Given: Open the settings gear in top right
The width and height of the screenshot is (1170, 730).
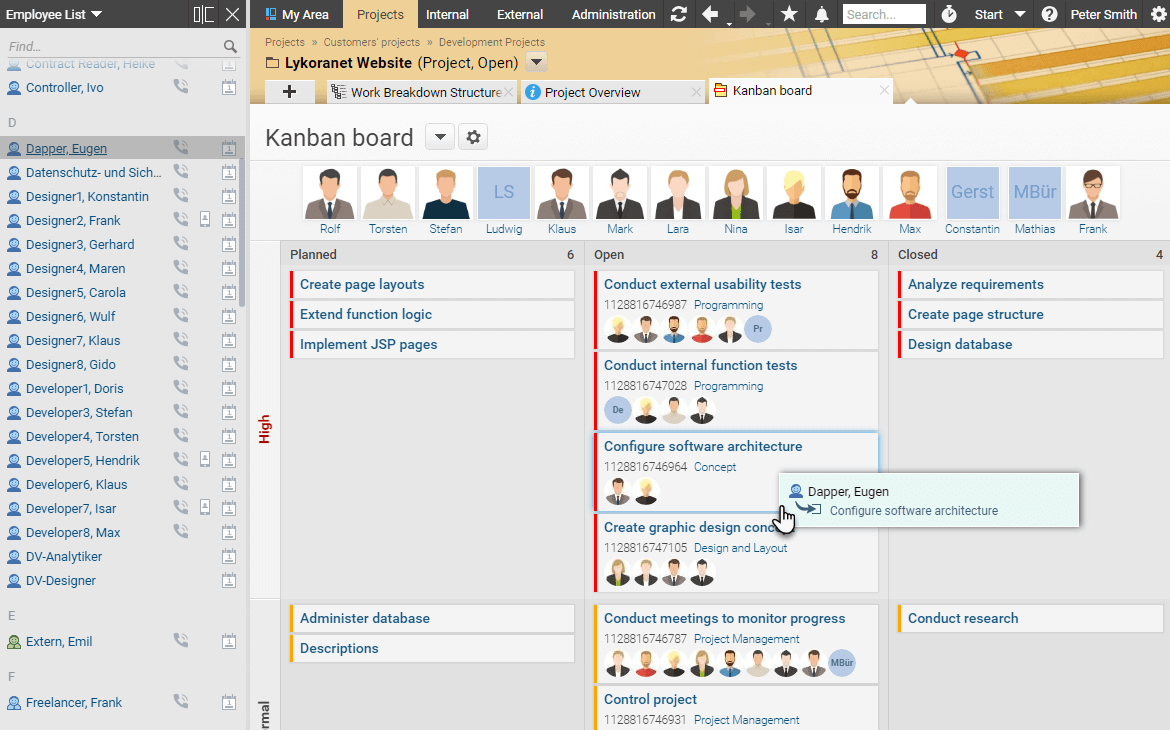Looking at the screenshot, I should [1158, 14].
